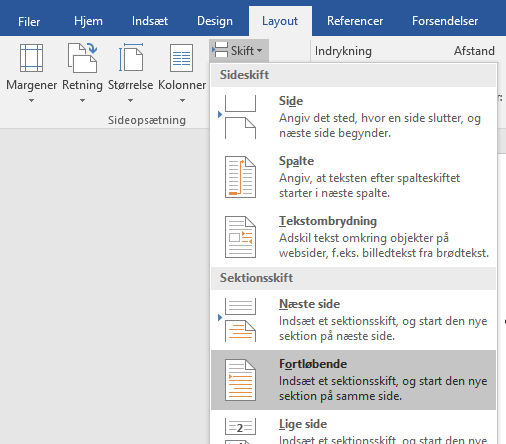Image resolution: width=506 pixels, height=444 pixels.
Task: Expand the arrow under Kolonner
Action: 182,100
